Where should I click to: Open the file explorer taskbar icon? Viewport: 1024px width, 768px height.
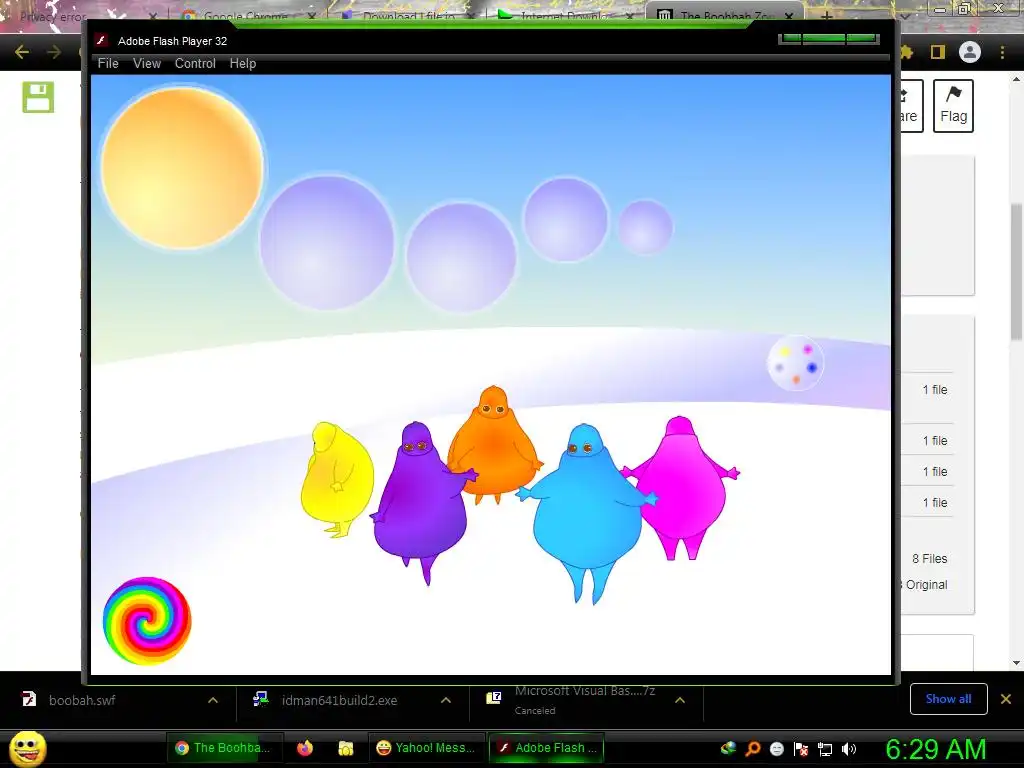(x=345, y=748)
